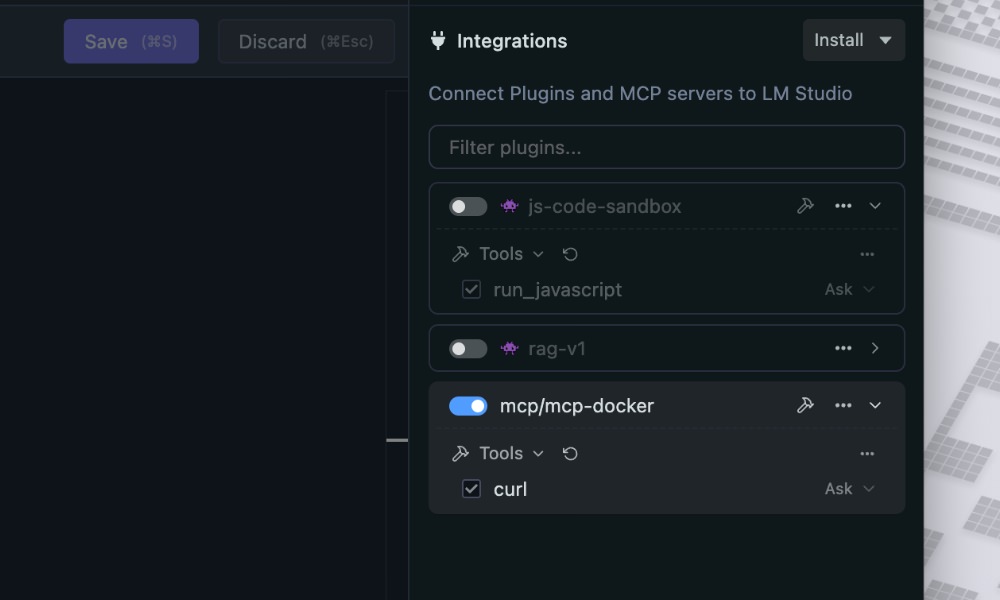Uncheck the curl tool checkbox
1000x600 pixels.
(x=470, y=489)
